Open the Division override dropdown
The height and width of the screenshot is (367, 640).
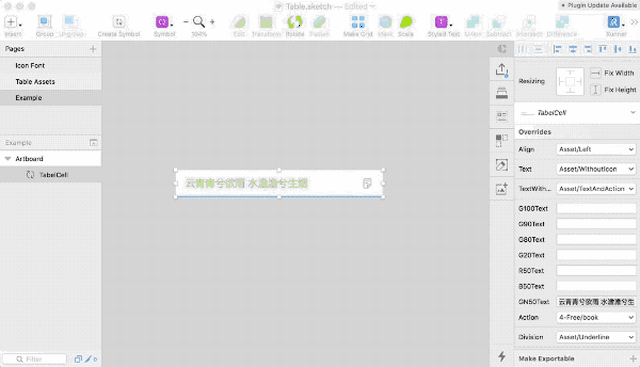pos(596,337)
